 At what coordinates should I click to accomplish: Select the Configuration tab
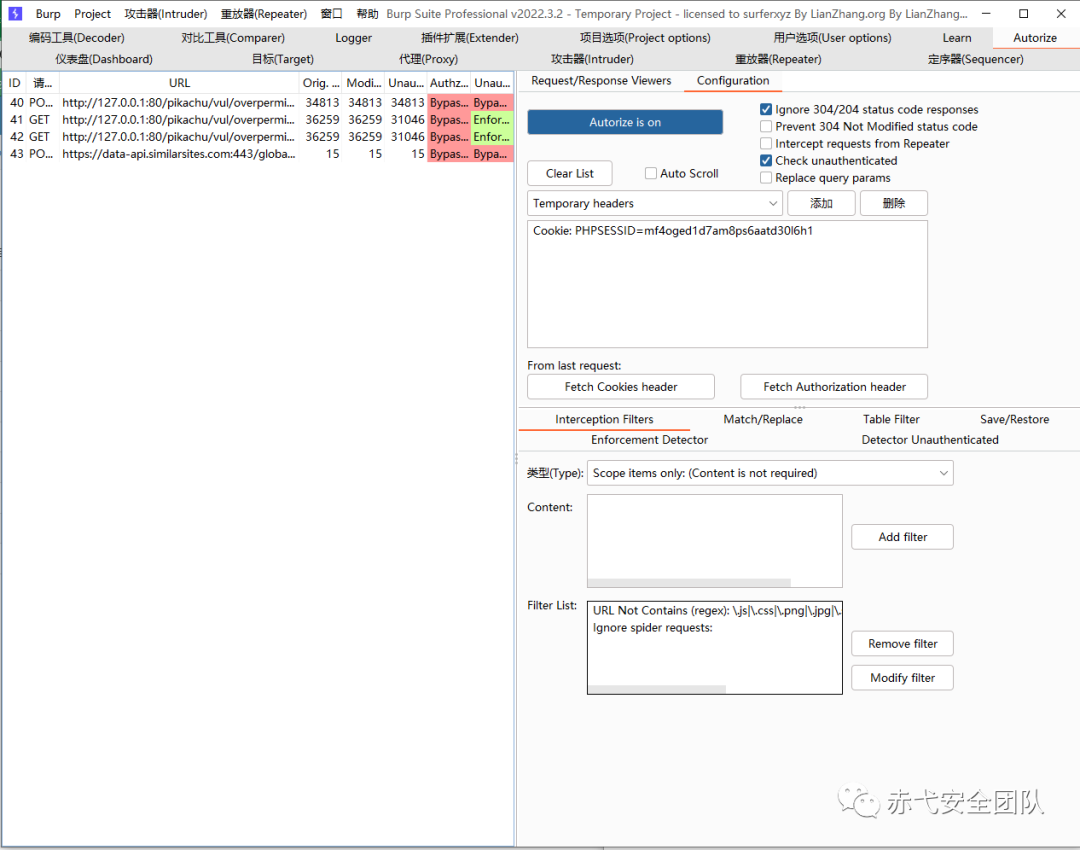pos(733,81)
